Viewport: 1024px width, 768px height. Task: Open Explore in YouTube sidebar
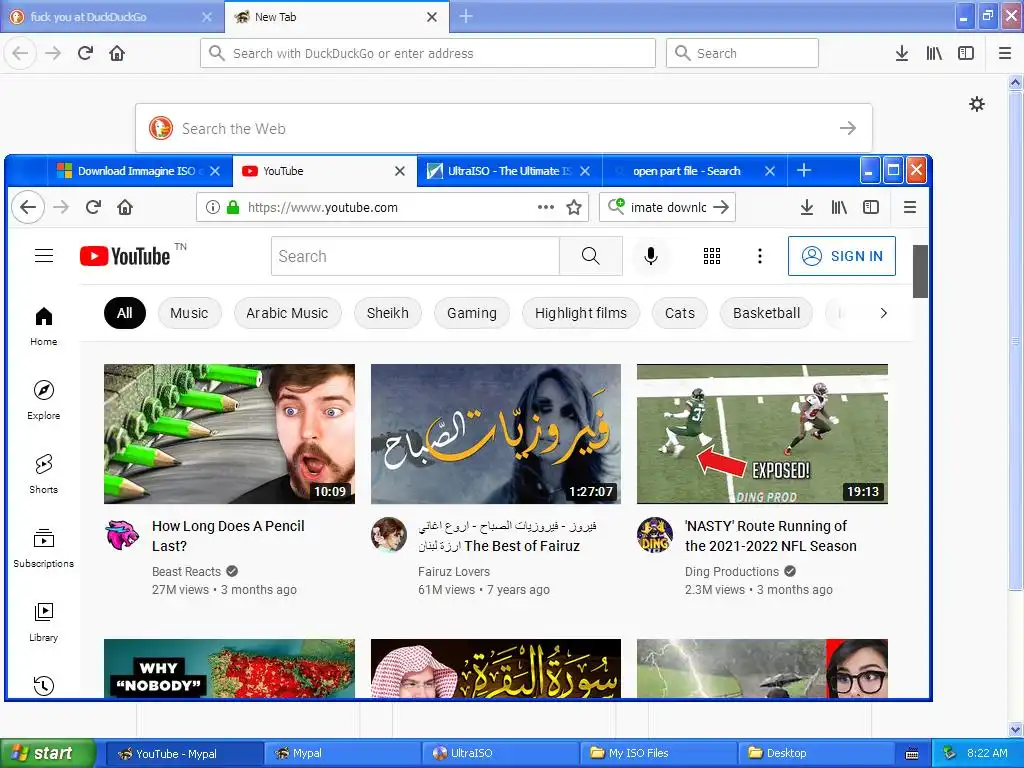tap(44, 400)
